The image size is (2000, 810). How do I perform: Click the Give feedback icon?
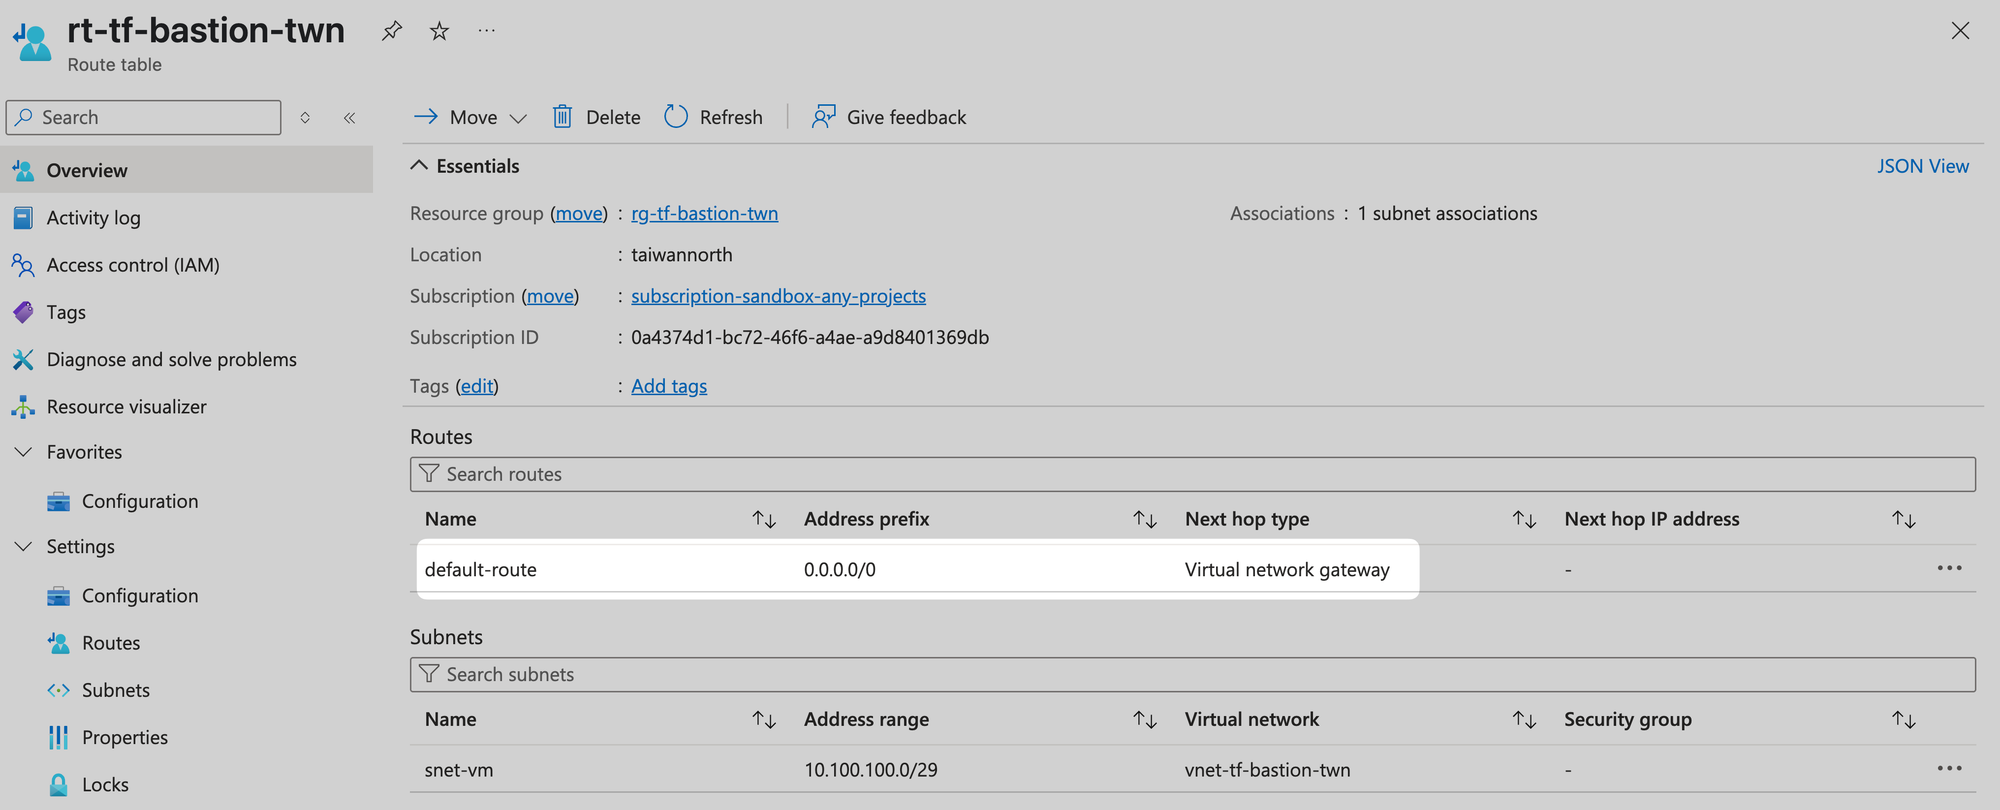click(824, 117)
